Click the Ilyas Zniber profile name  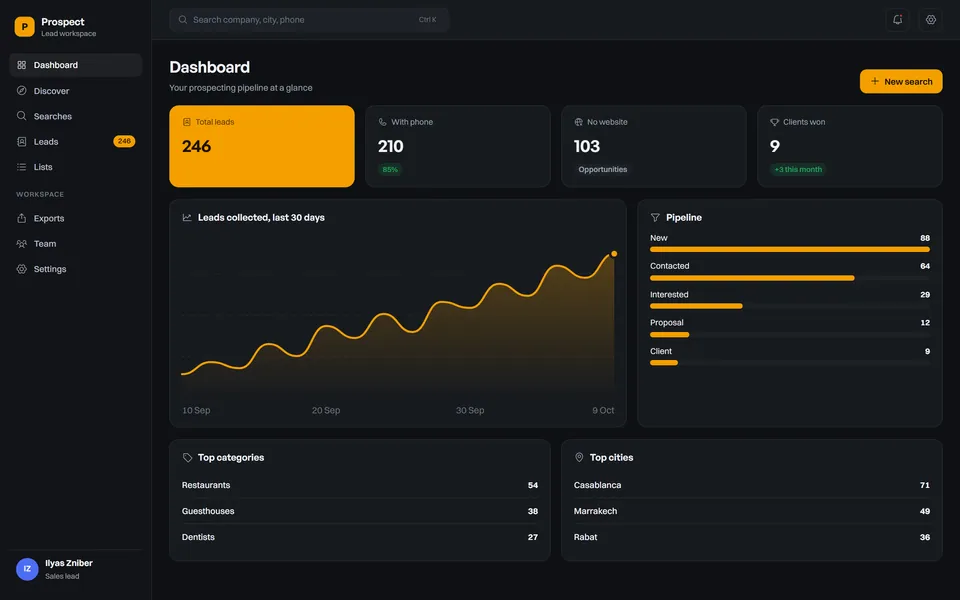pyautogui.click(x=69, y=563)
